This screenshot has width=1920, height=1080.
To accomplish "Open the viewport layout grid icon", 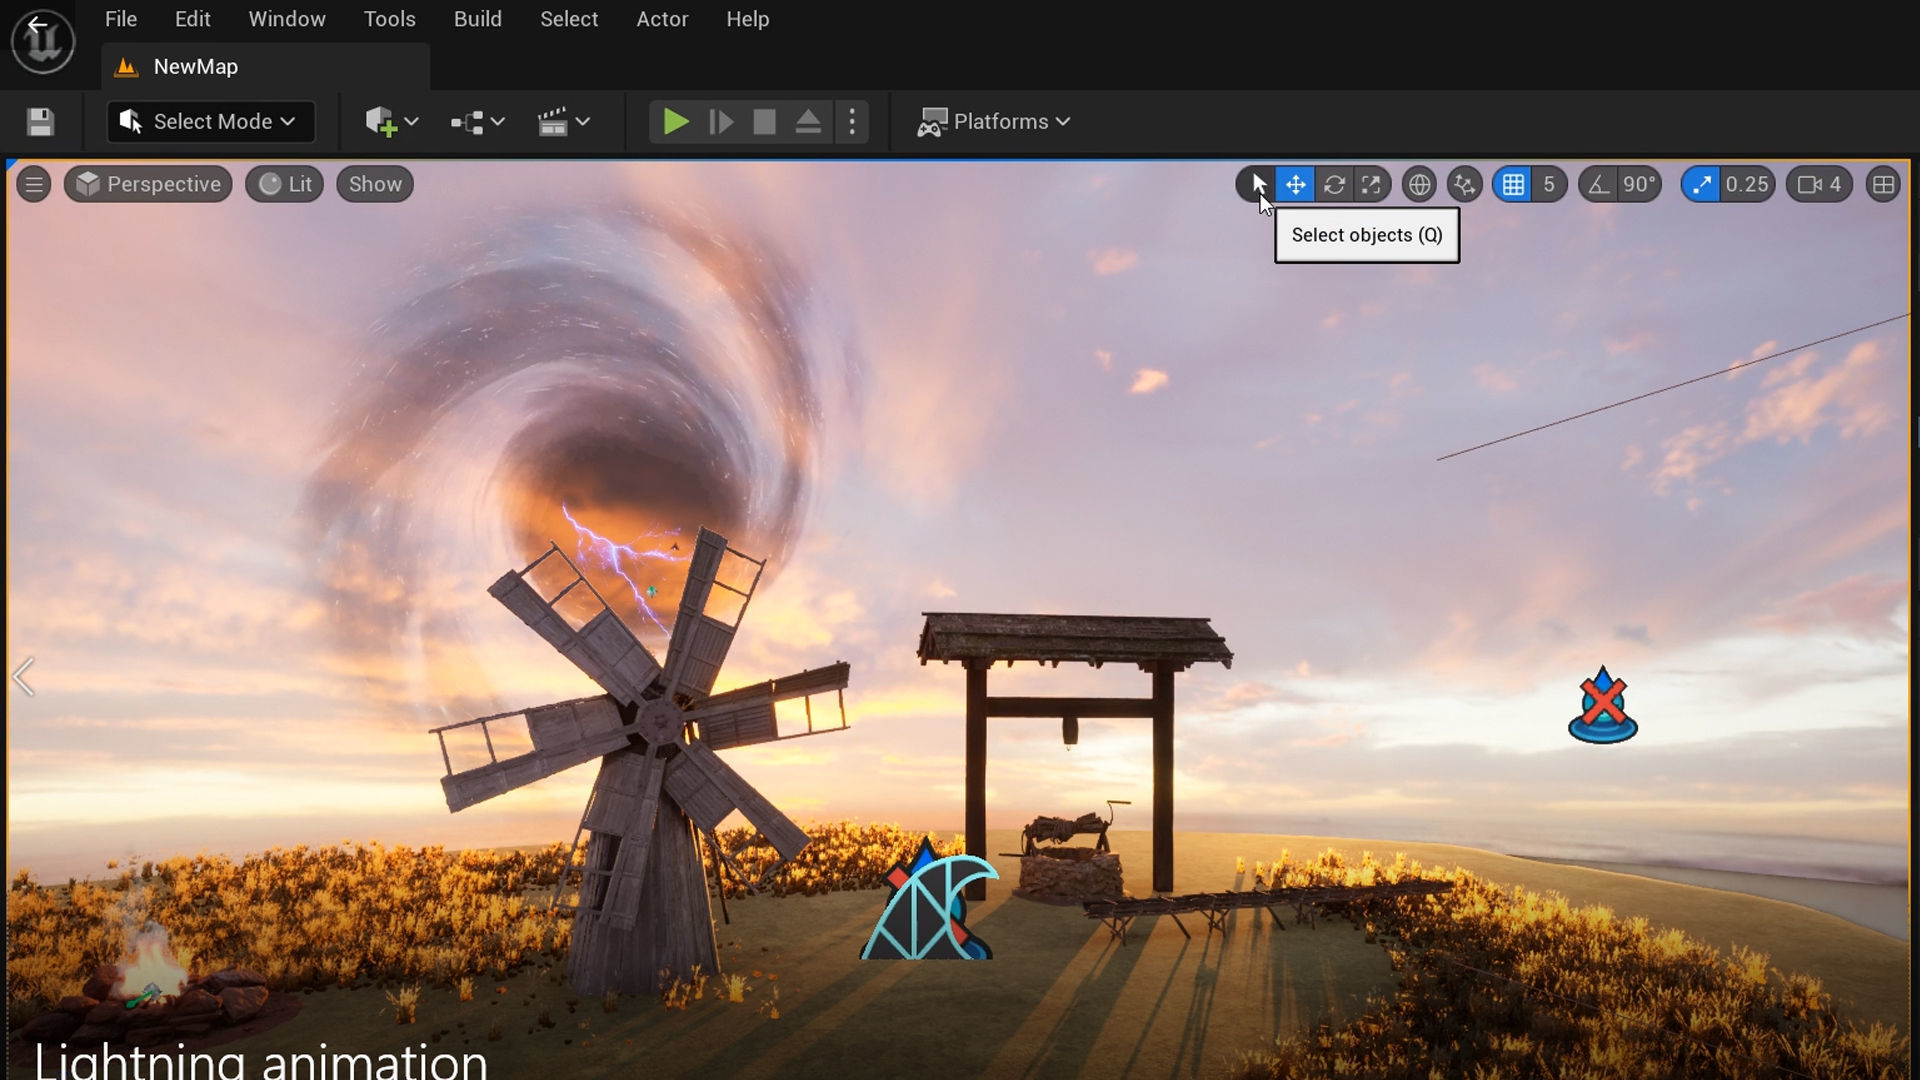I will point(1883,185).
